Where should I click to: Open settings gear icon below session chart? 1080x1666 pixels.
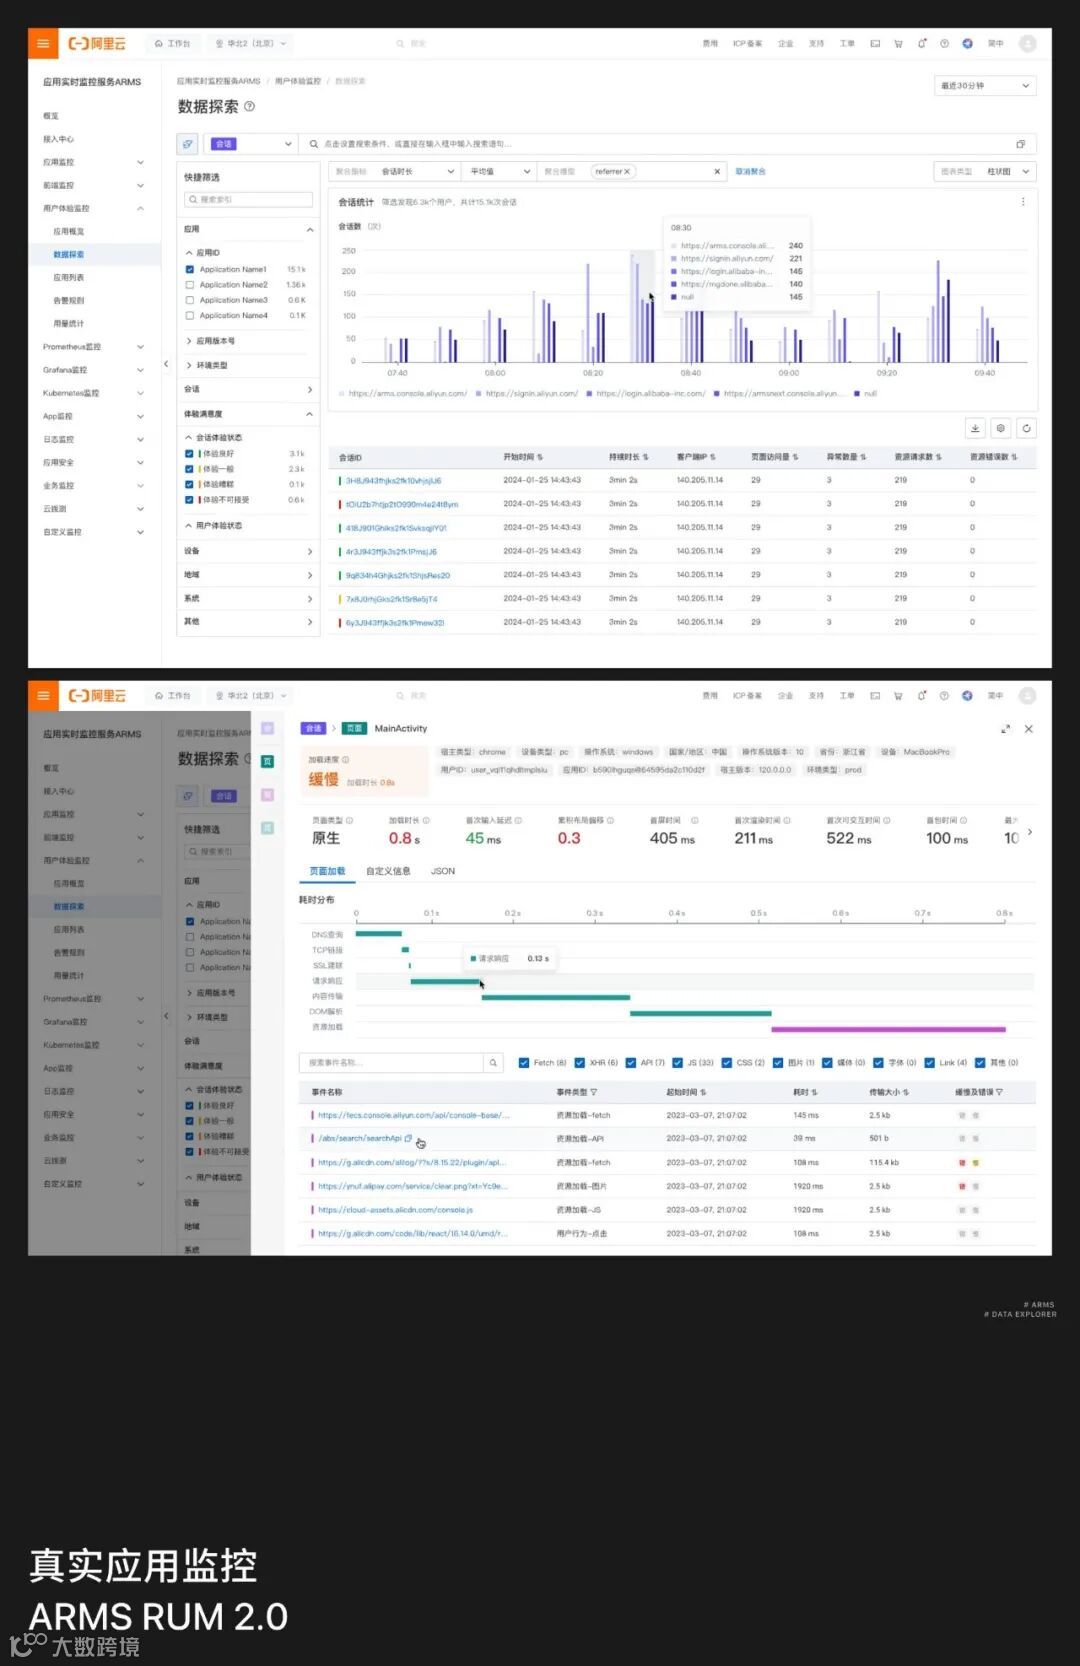point(1001,428)
